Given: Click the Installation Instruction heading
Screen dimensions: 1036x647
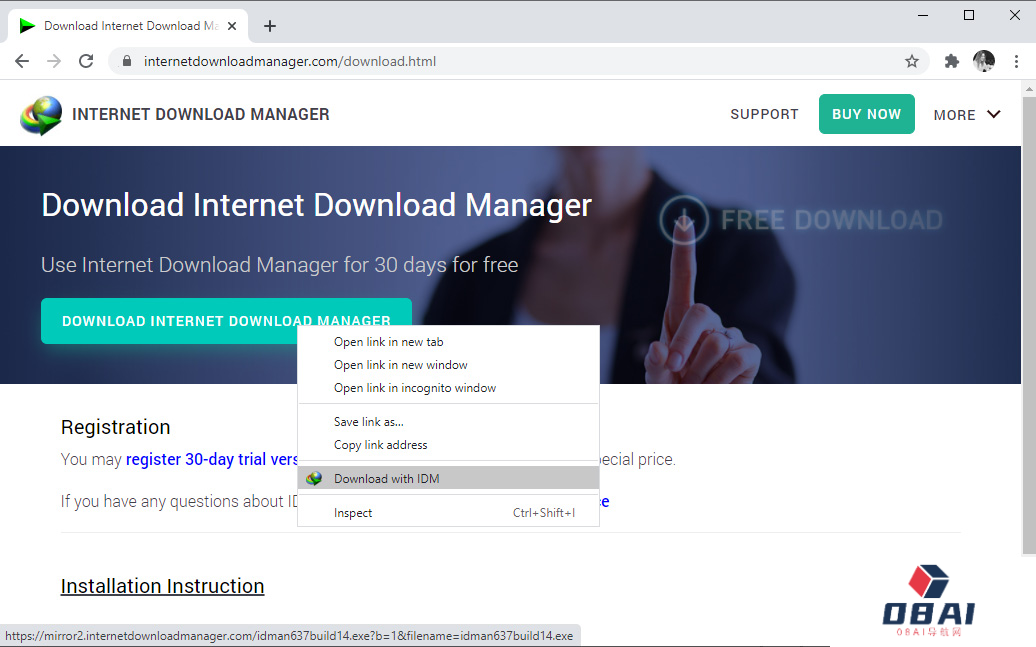Looking at the screenshot, I should [x=163, y=586].
